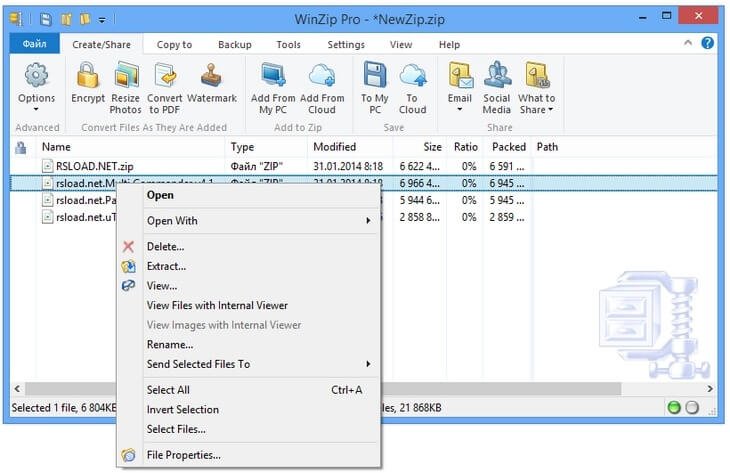Open the Help tab
The width and height of the screenshot is (730, 473).
[x=449, y=45]
